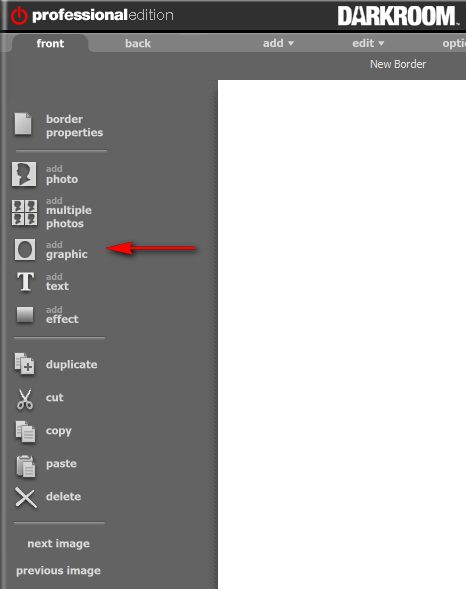Viewport: 466px width, 589px height.
Task: Click the border properties page icon
Action: (23, 124)
